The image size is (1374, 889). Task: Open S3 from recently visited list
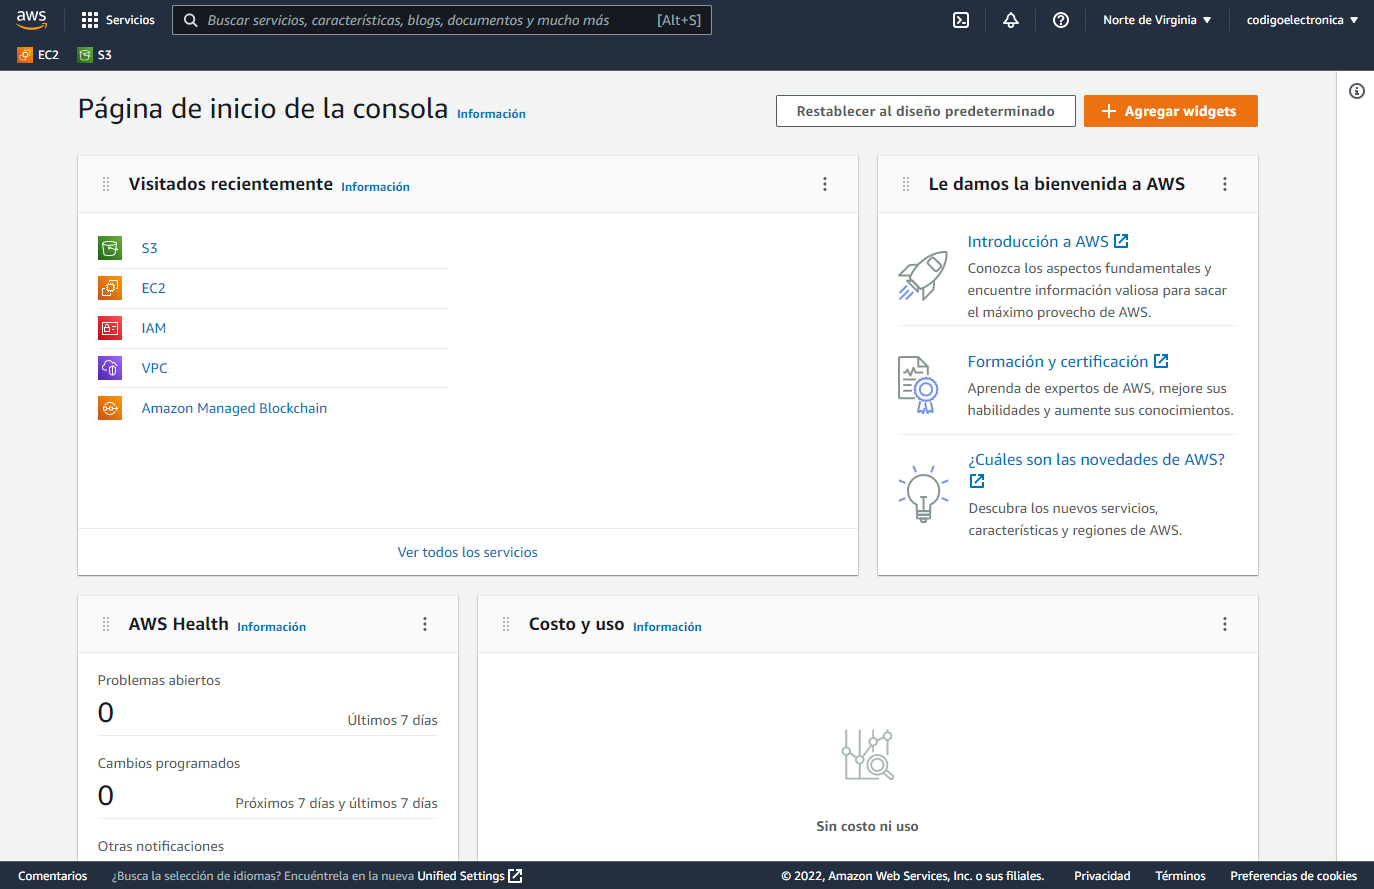pos(149,248)
